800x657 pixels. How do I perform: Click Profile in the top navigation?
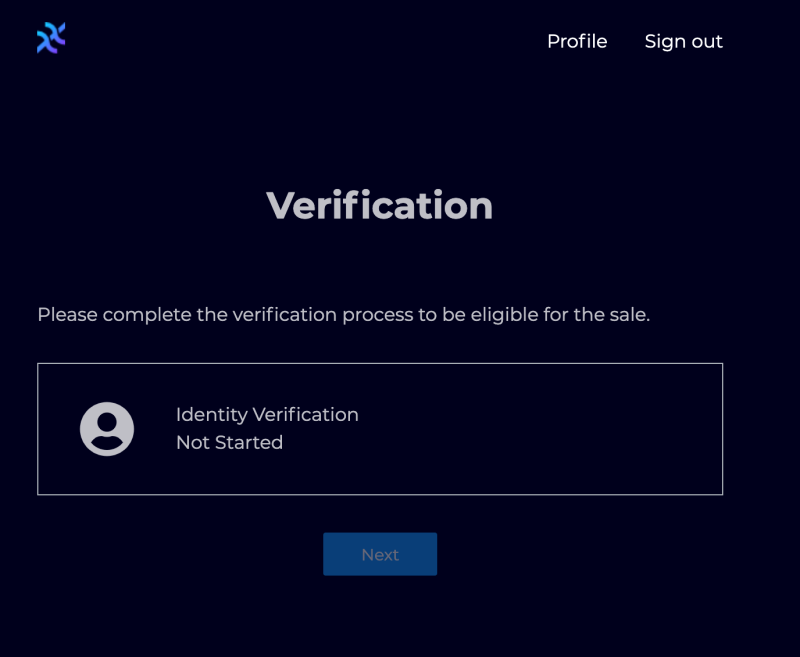coord(577,41)
